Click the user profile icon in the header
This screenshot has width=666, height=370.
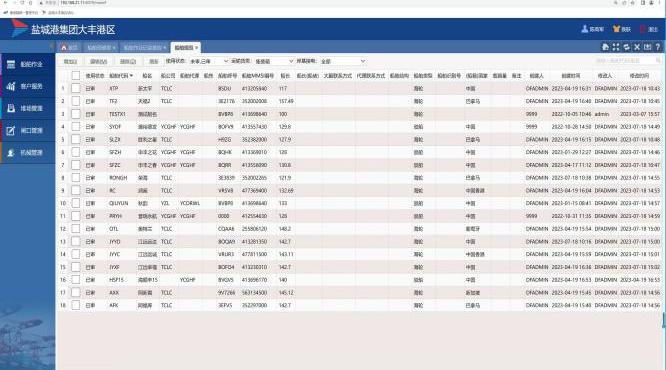tap(585, 29)
